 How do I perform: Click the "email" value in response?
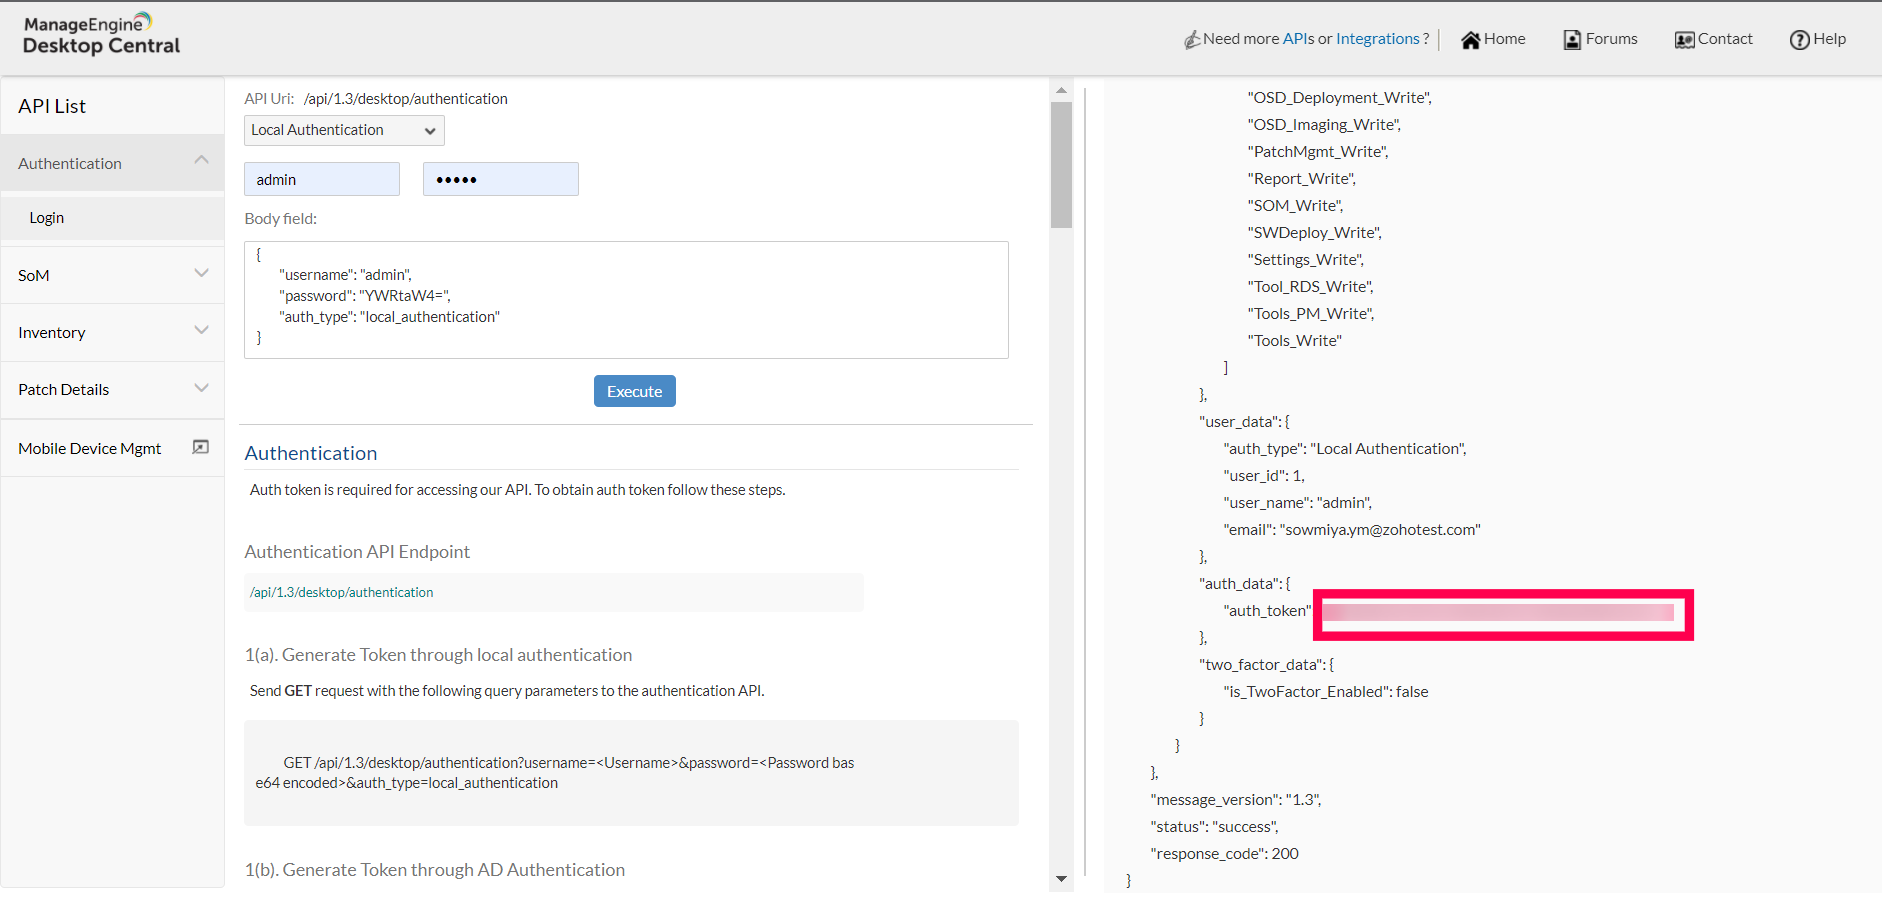point(1380,530)
